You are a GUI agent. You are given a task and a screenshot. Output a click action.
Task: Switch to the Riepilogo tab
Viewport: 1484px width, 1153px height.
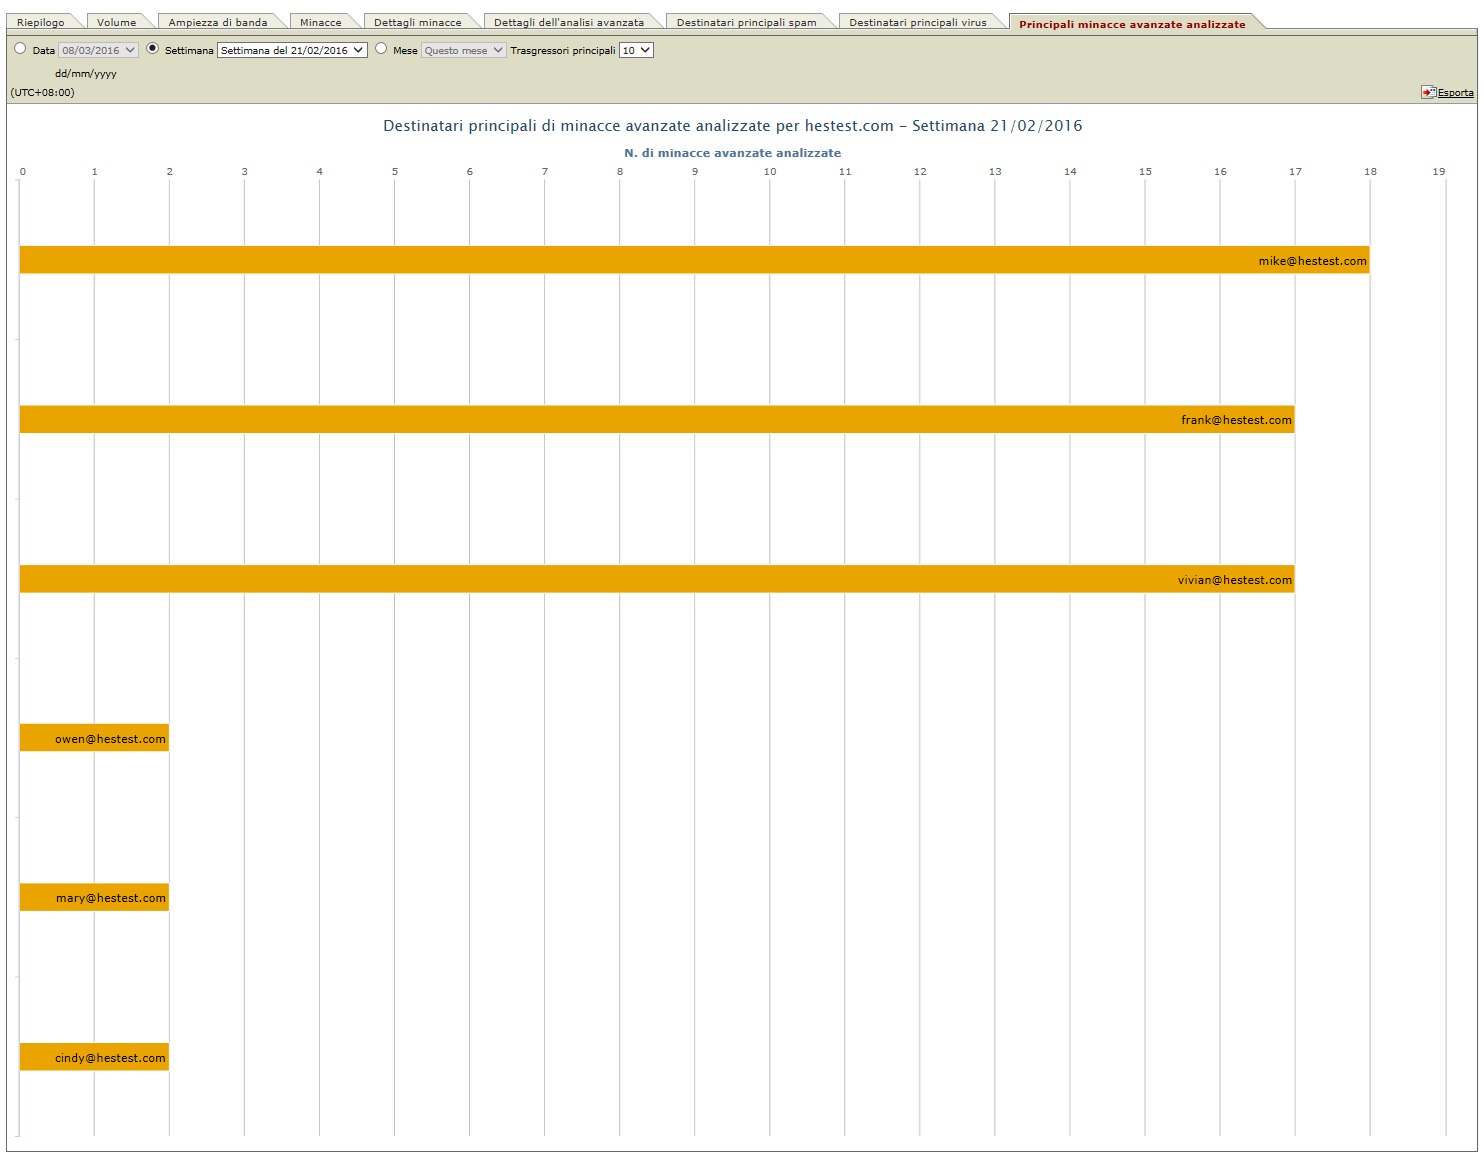coord(41,22)
